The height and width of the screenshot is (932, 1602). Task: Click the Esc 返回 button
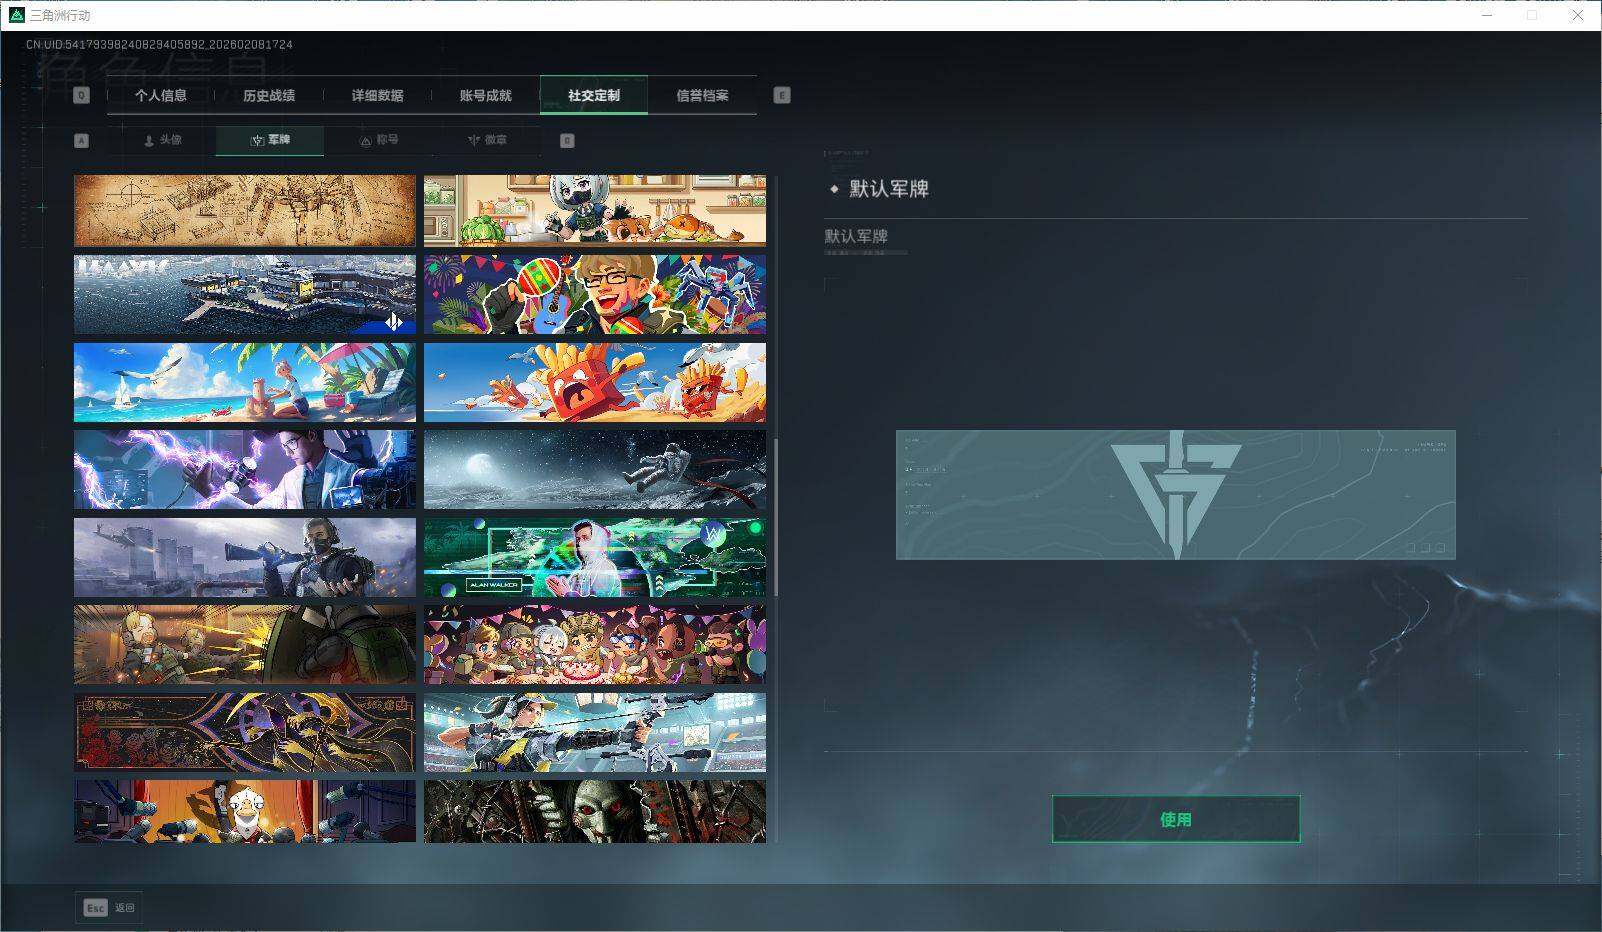tap(109, 907)
